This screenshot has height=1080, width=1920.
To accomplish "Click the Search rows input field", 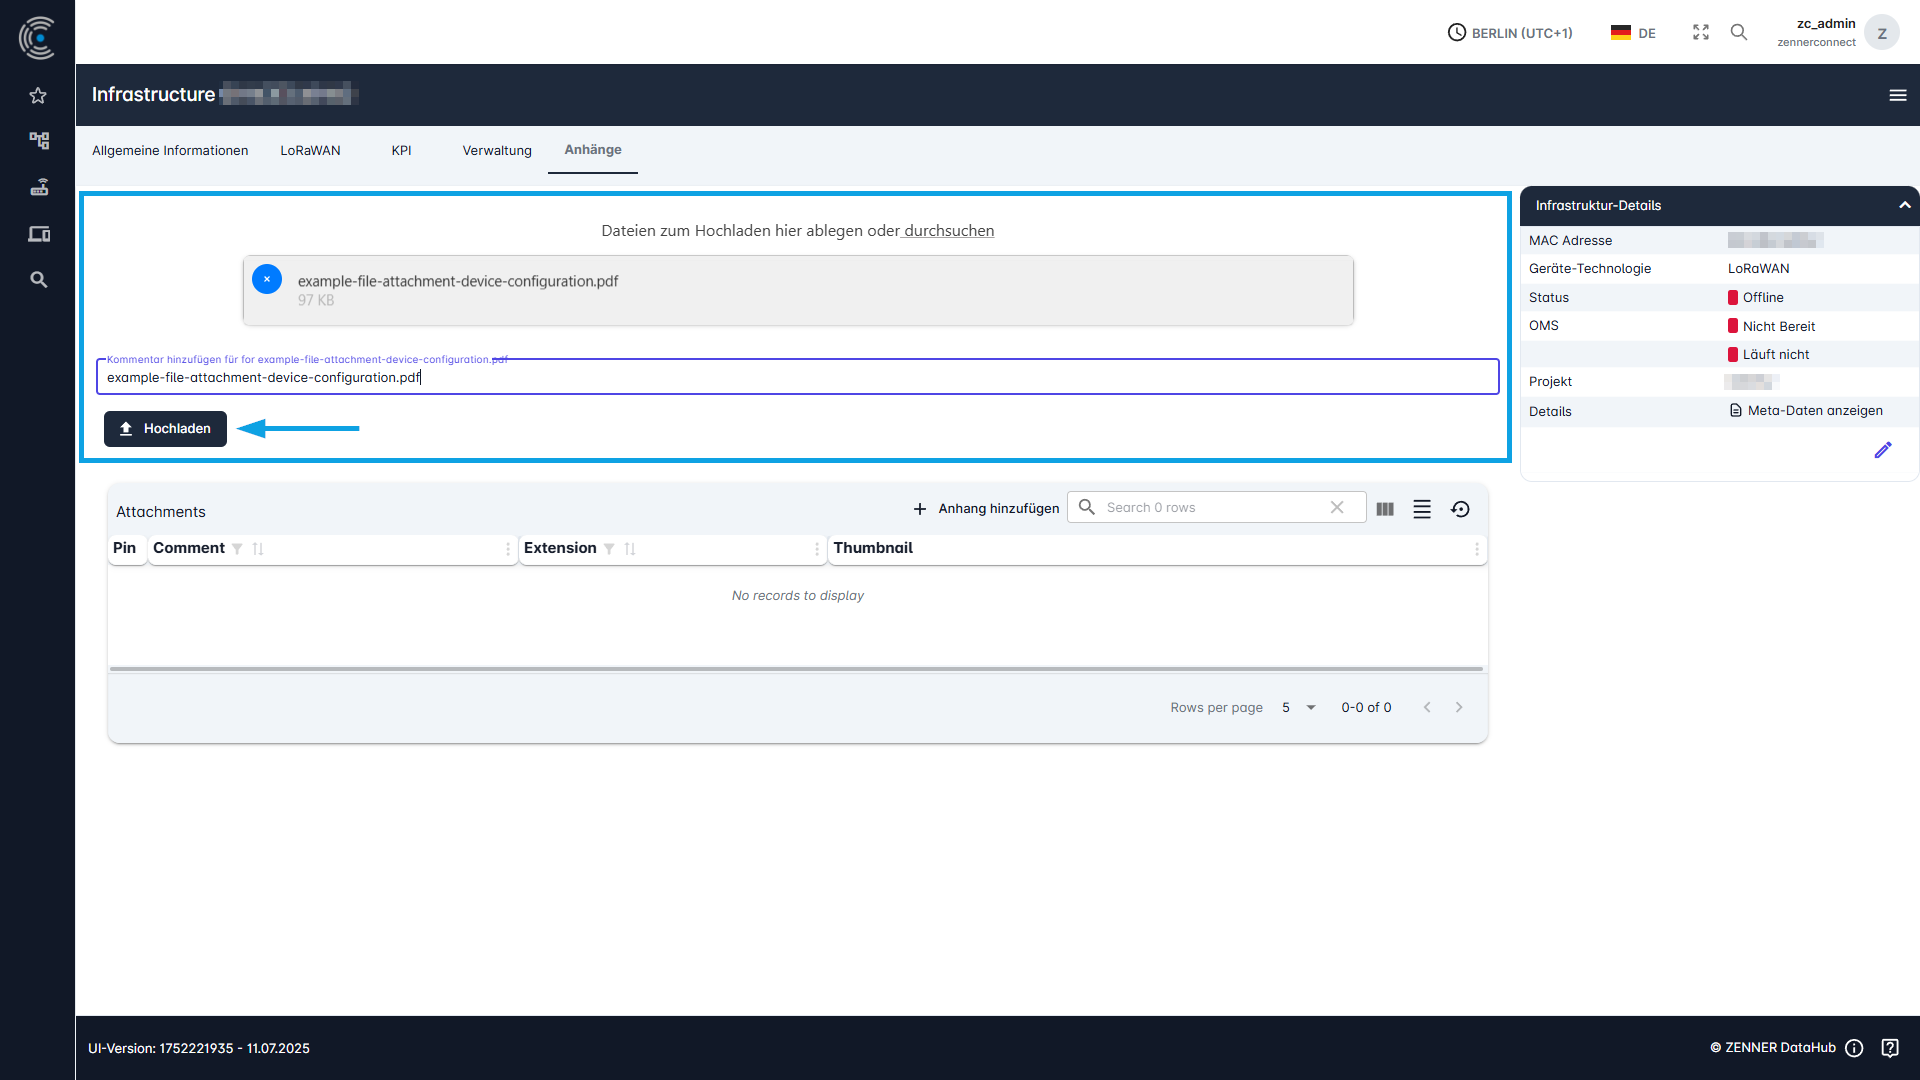I will coord(1210,508).
